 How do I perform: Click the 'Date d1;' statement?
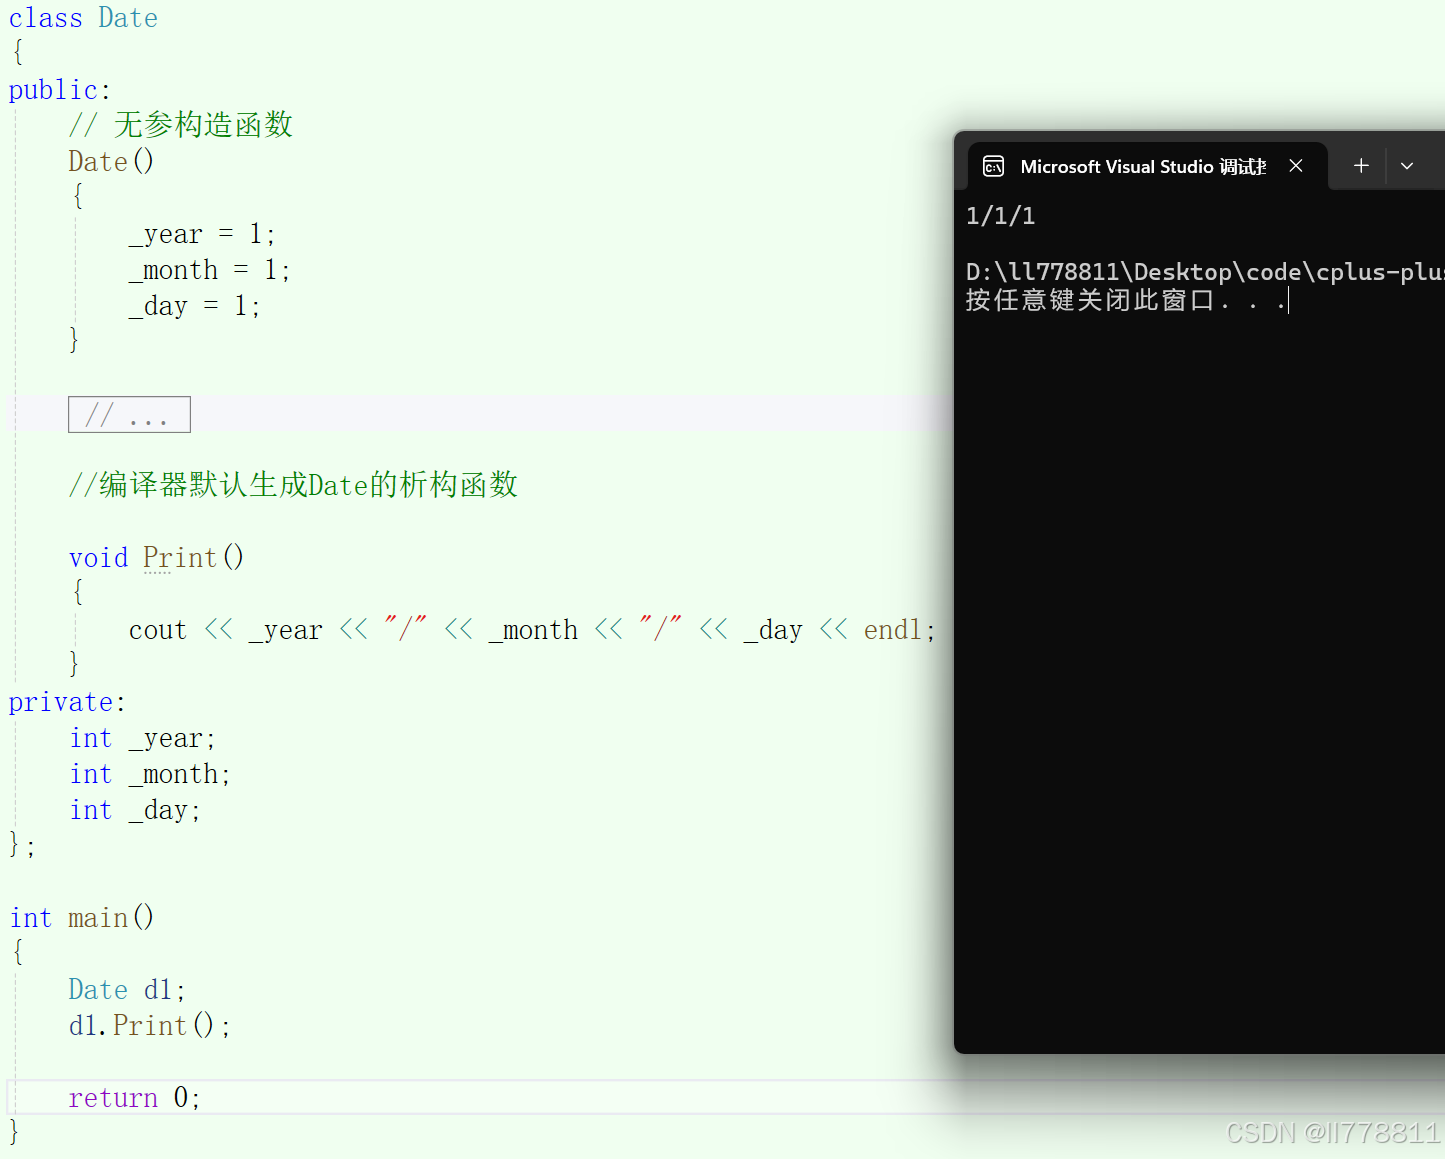pyautogui.click(x=127, y=989)
